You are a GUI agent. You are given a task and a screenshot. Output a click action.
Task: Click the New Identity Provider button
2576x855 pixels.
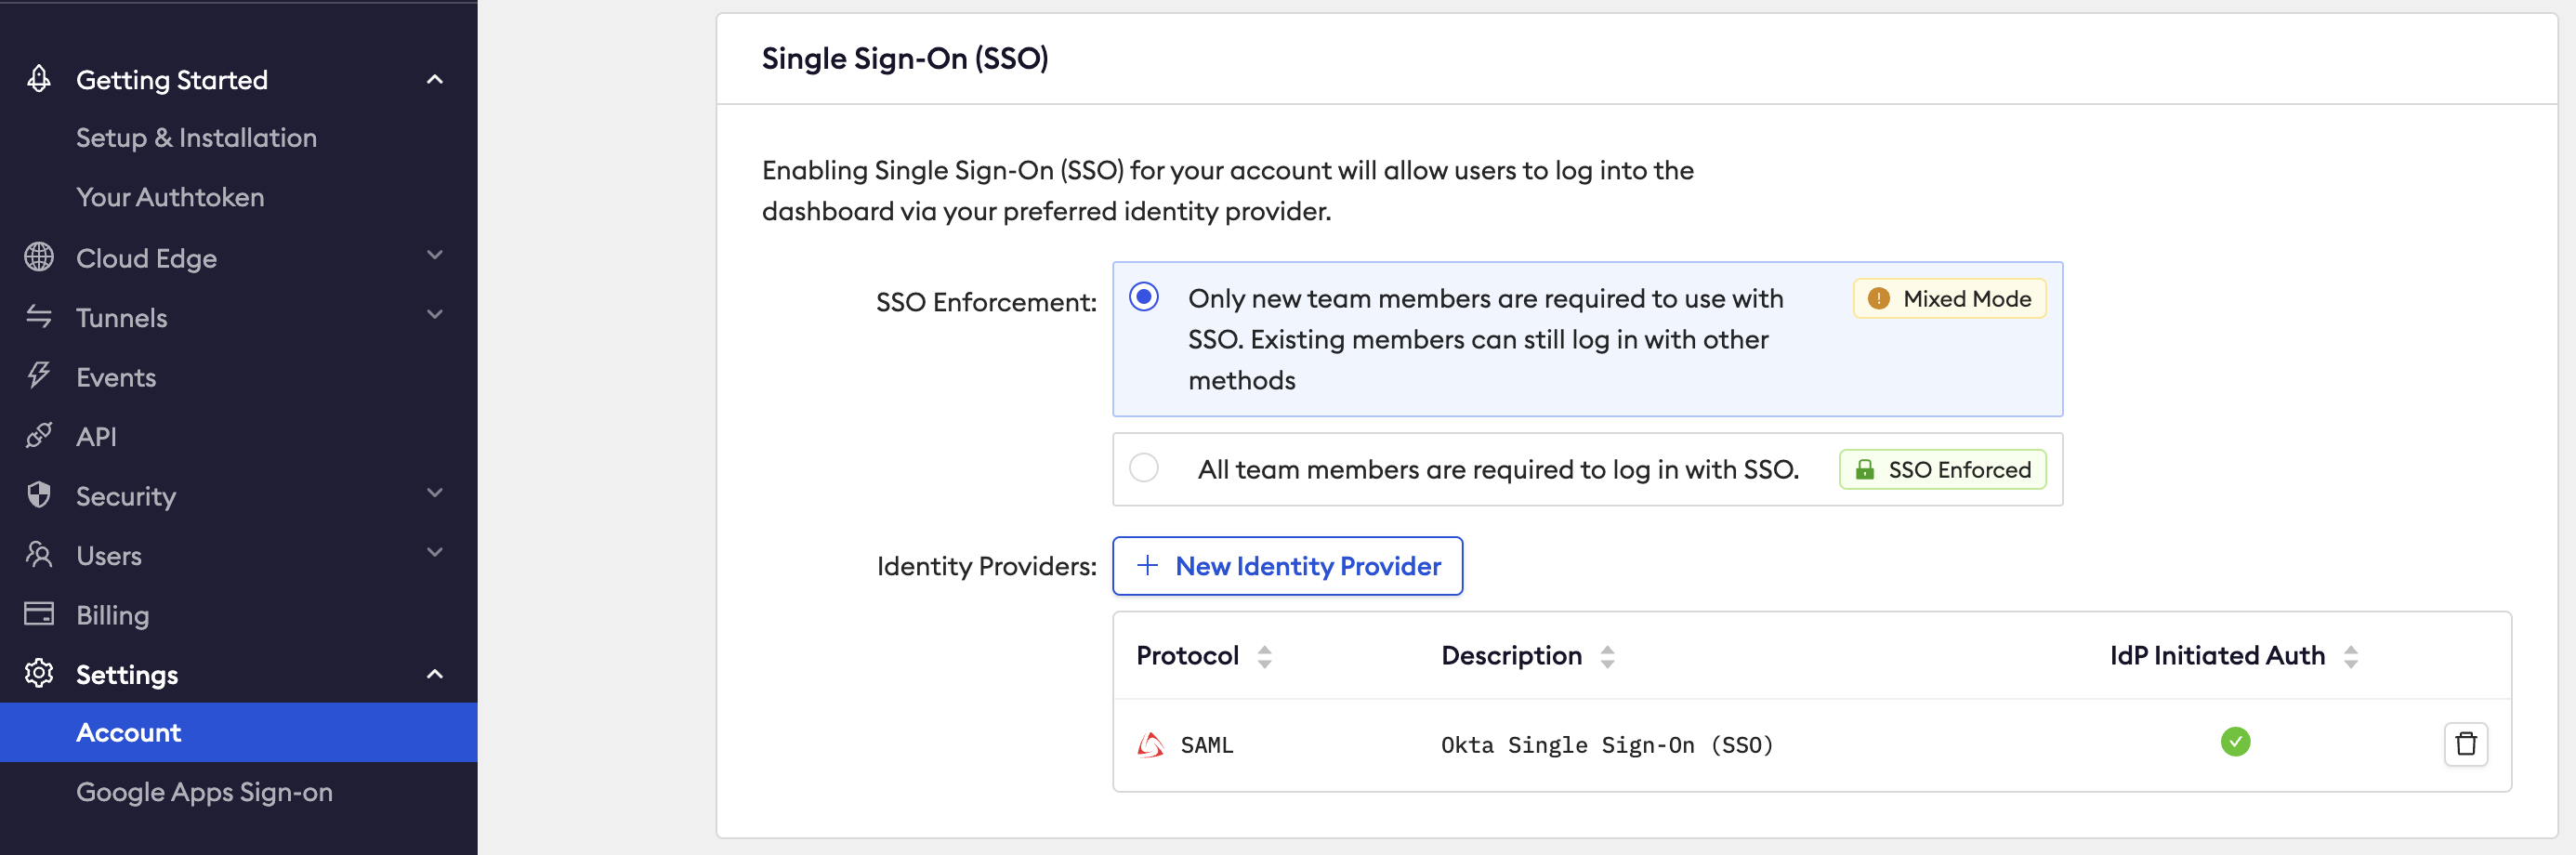point(1287,566)
